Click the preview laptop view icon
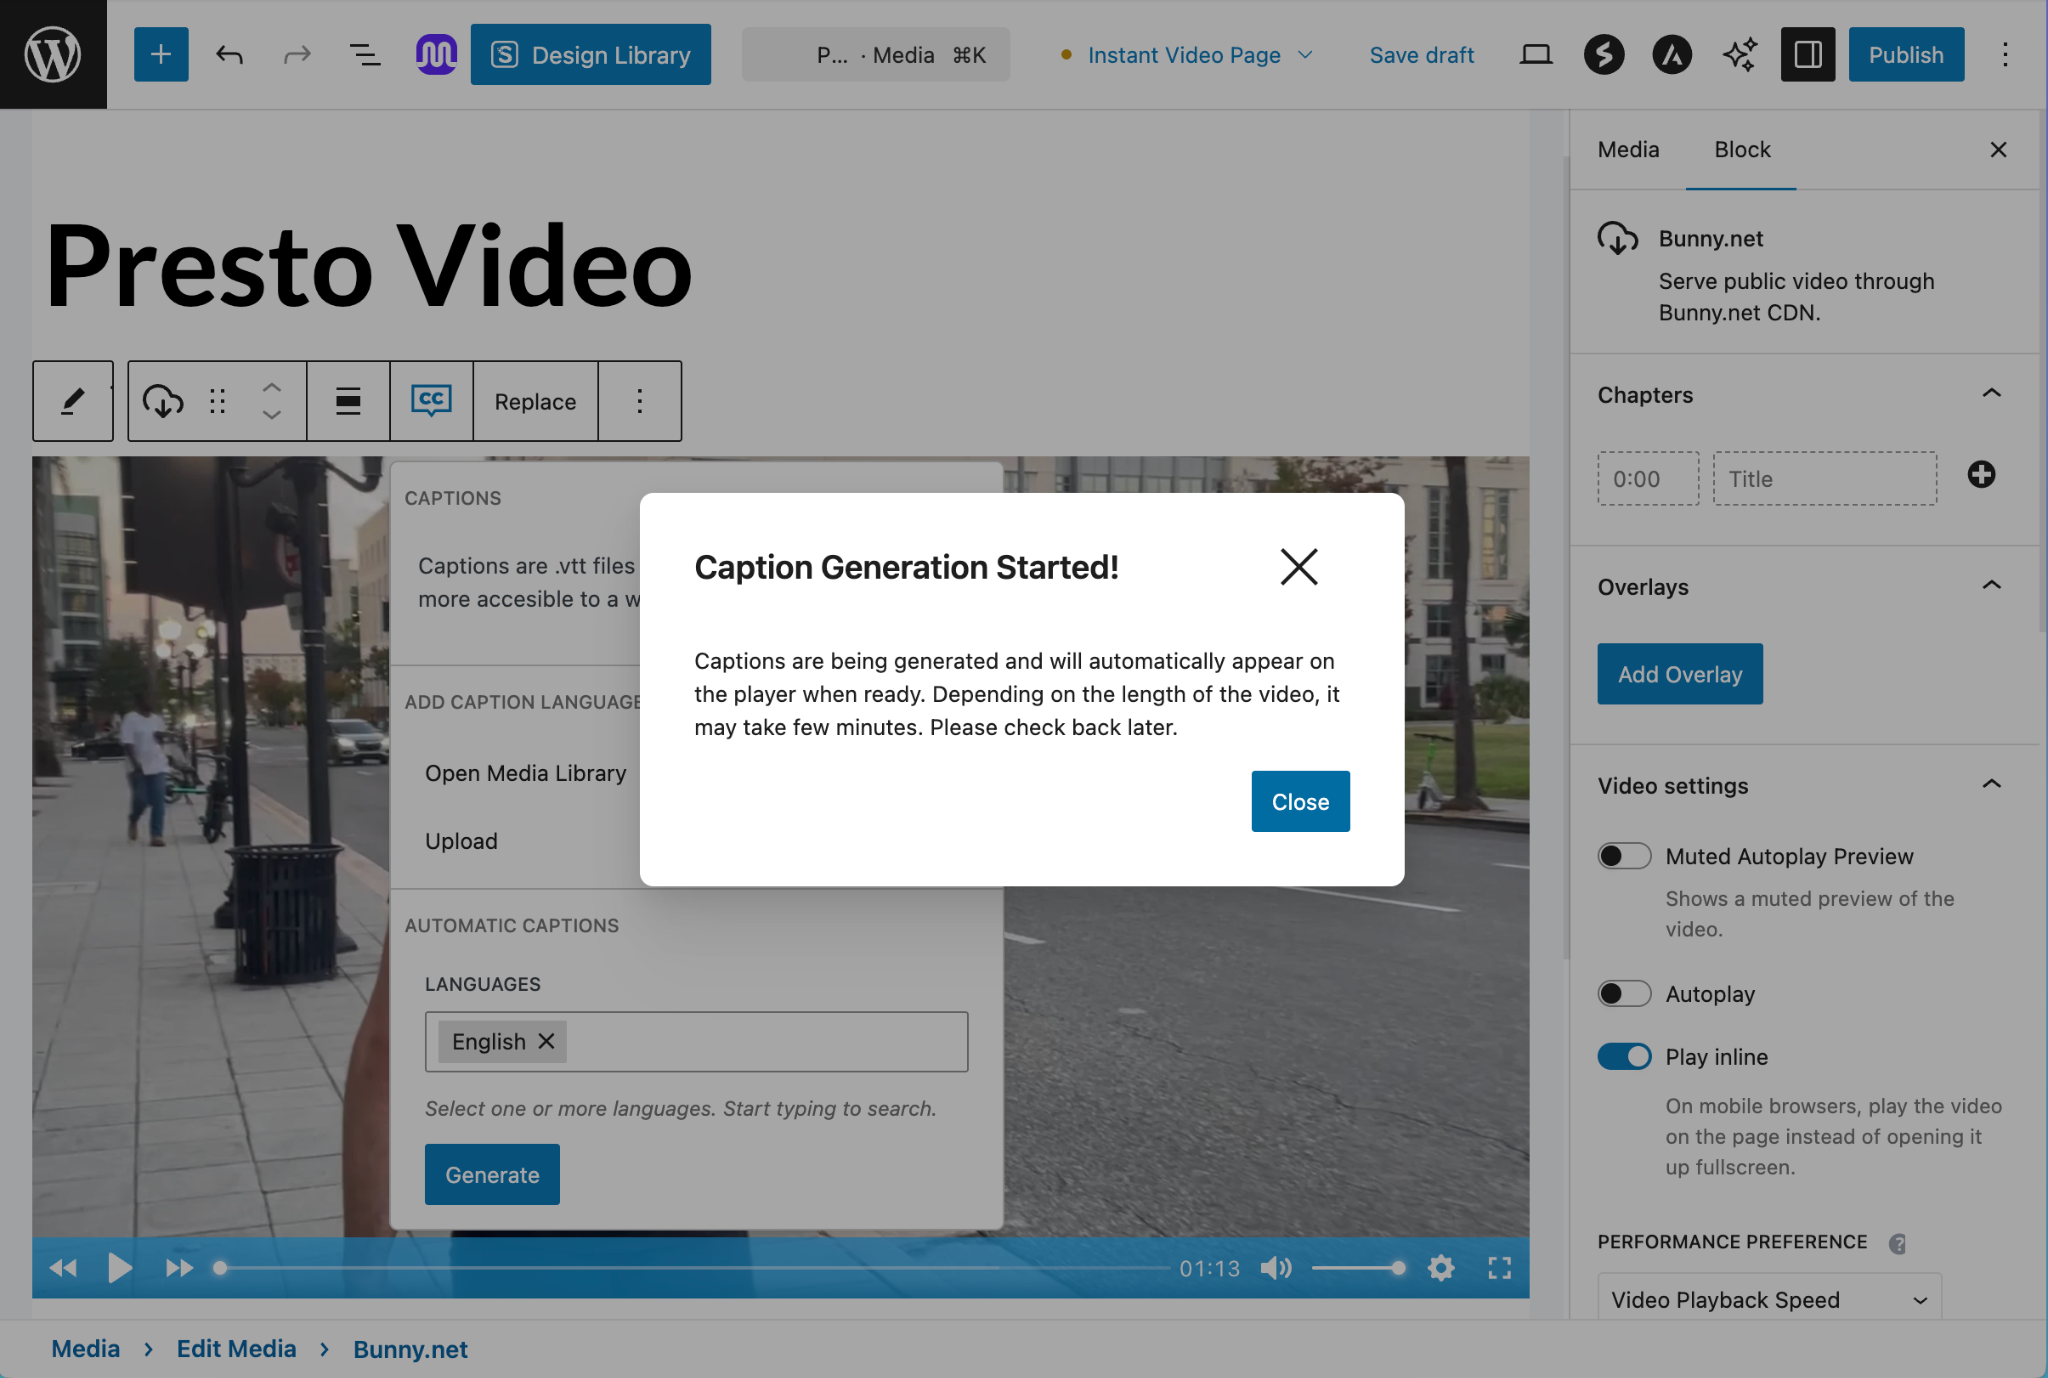This screenshot has height=1378, width=2048. pyautogui.click(x=1535, y=54)
